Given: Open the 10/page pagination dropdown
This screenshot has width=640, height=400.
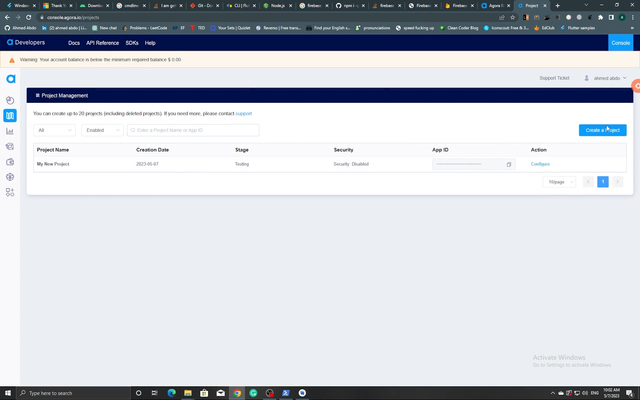Looking at the screenshot, I should tap(559, 182).
